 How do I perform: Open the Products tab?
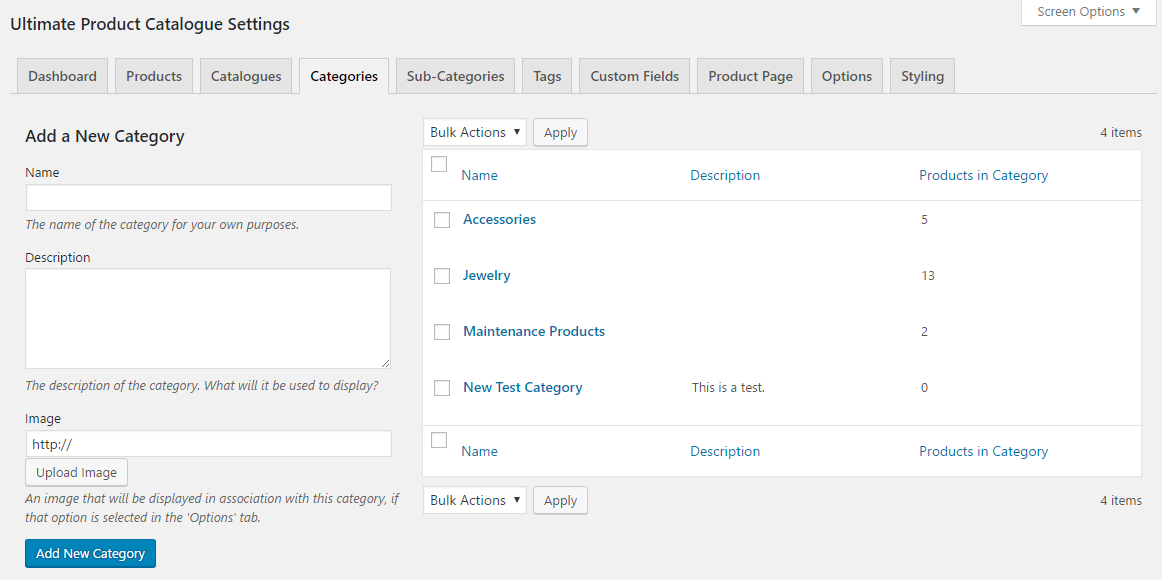point(154,76)
